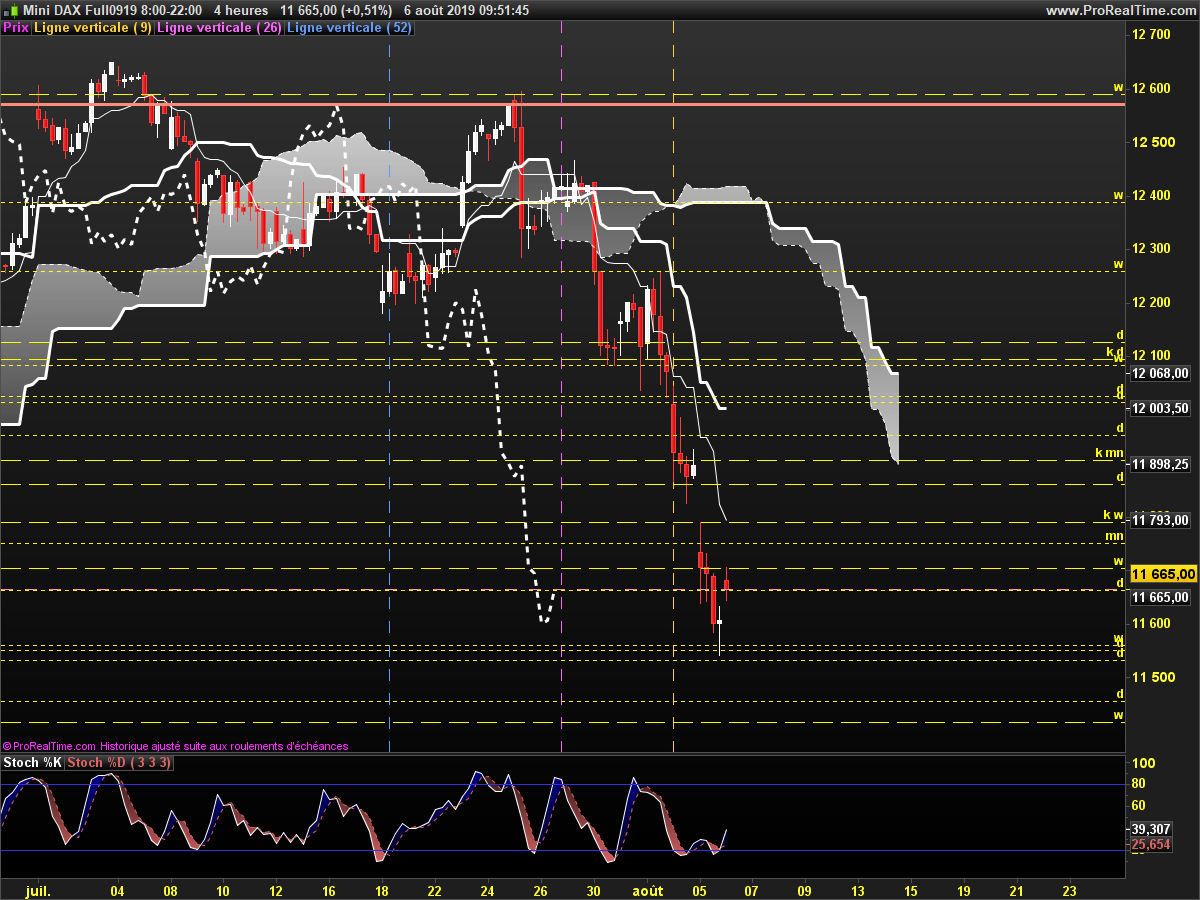
Task: Click the 'k w' pivot level label
Action: (x=1114, y=515)
